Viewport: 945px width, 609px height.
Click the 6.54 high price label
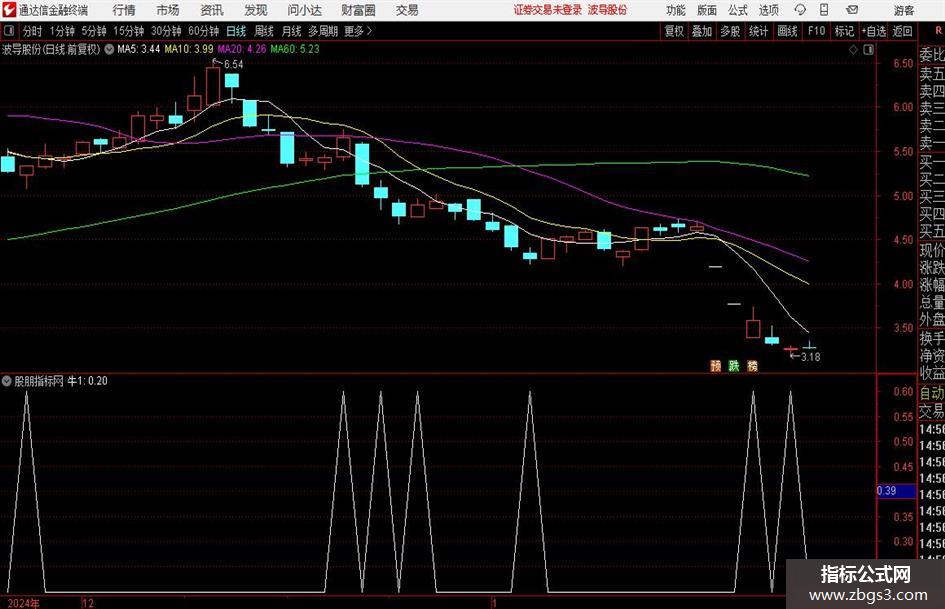tap(233, 64)
